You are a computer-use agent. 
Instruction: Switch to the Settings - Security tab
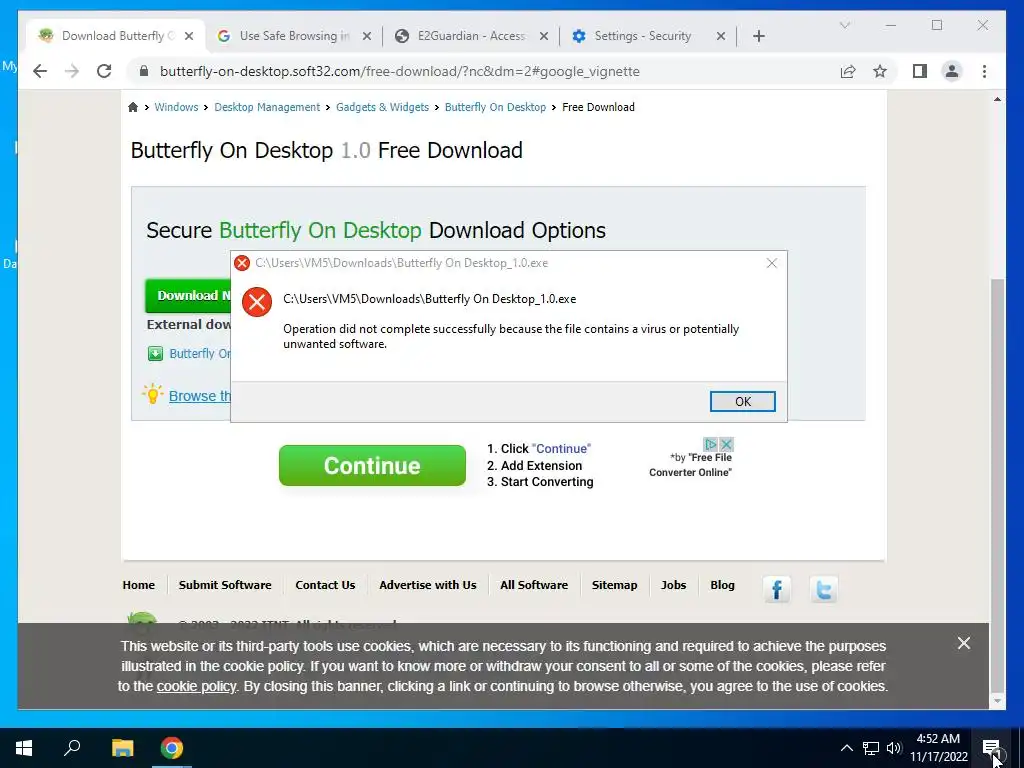tap(643, 36)
